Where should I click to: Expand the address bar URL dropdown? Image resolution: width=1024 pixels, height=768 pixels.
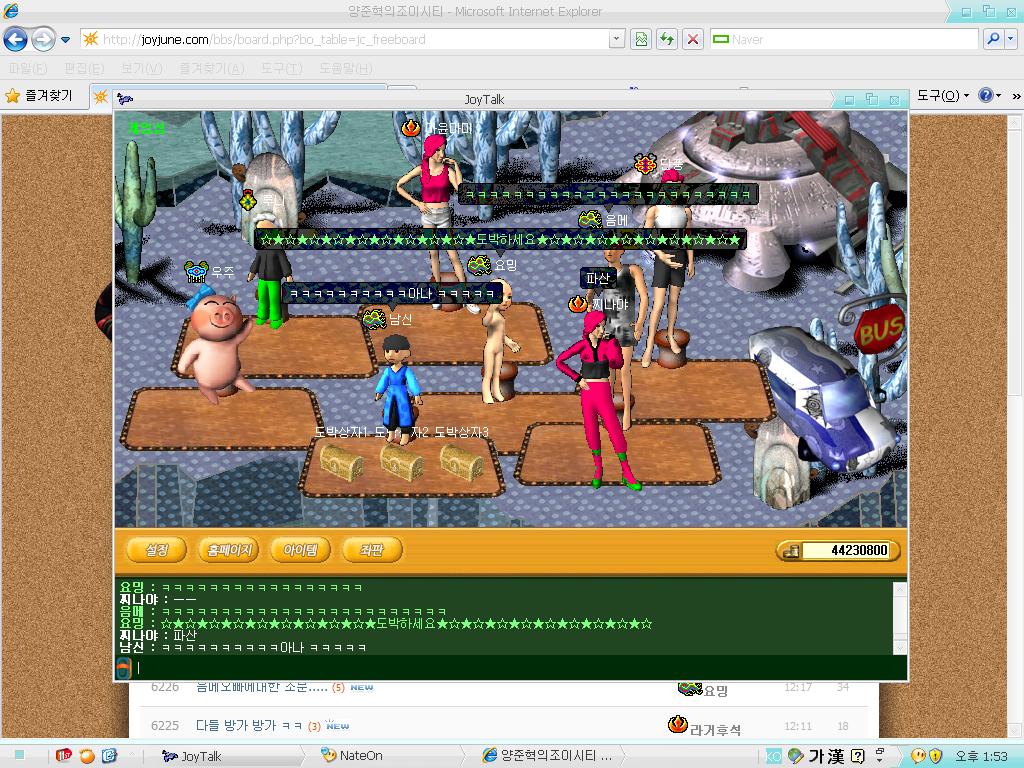tap(616, 39)
